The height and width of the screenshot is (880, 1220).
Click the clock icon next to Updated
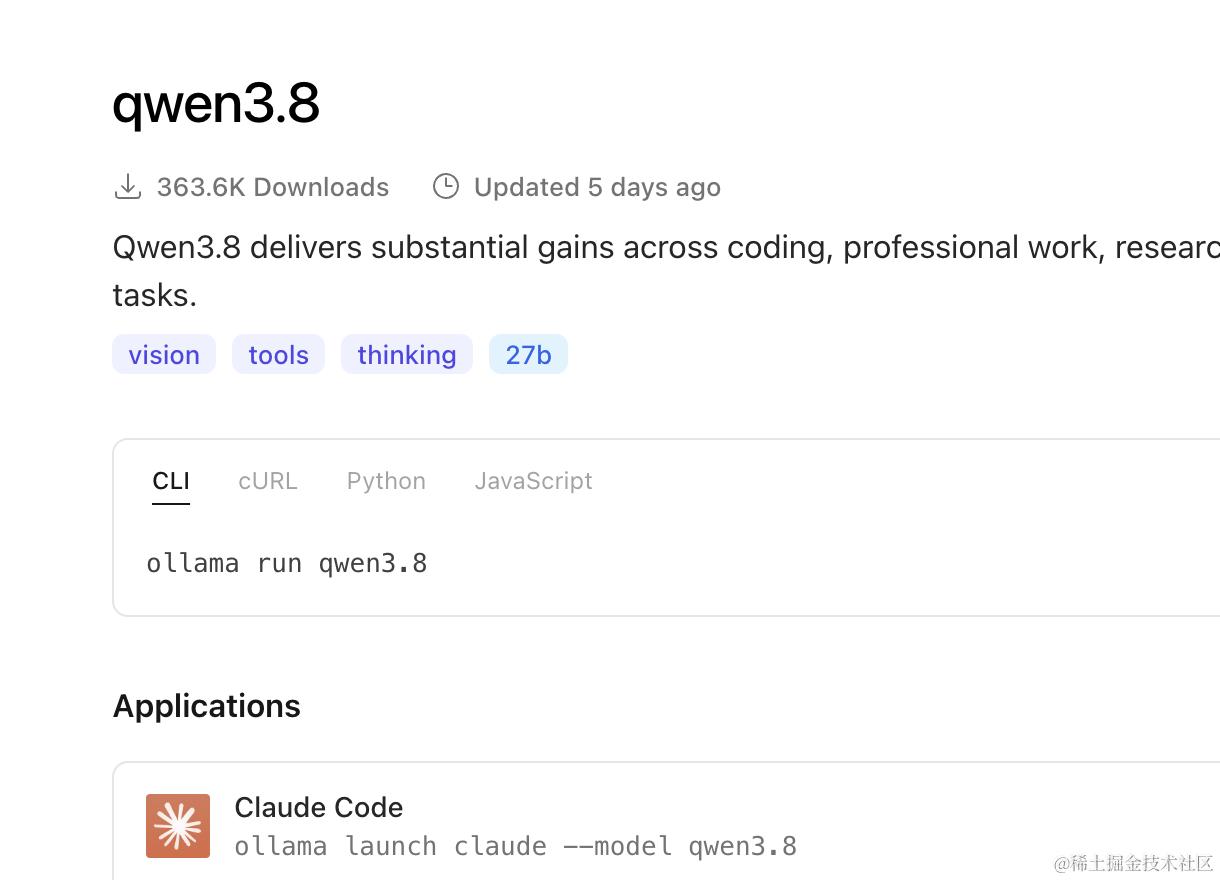445,187
